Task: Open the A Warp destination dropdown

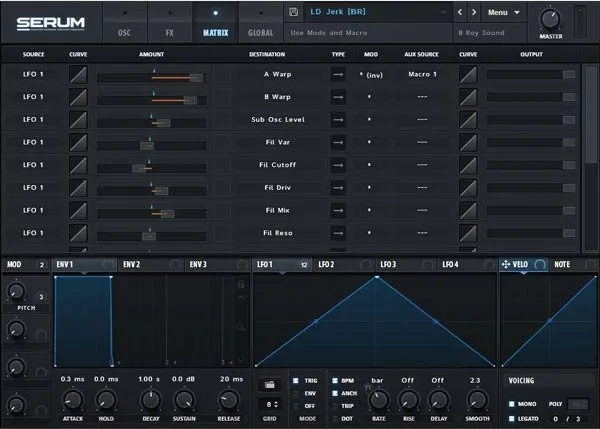Action: [x=278, y=74]
